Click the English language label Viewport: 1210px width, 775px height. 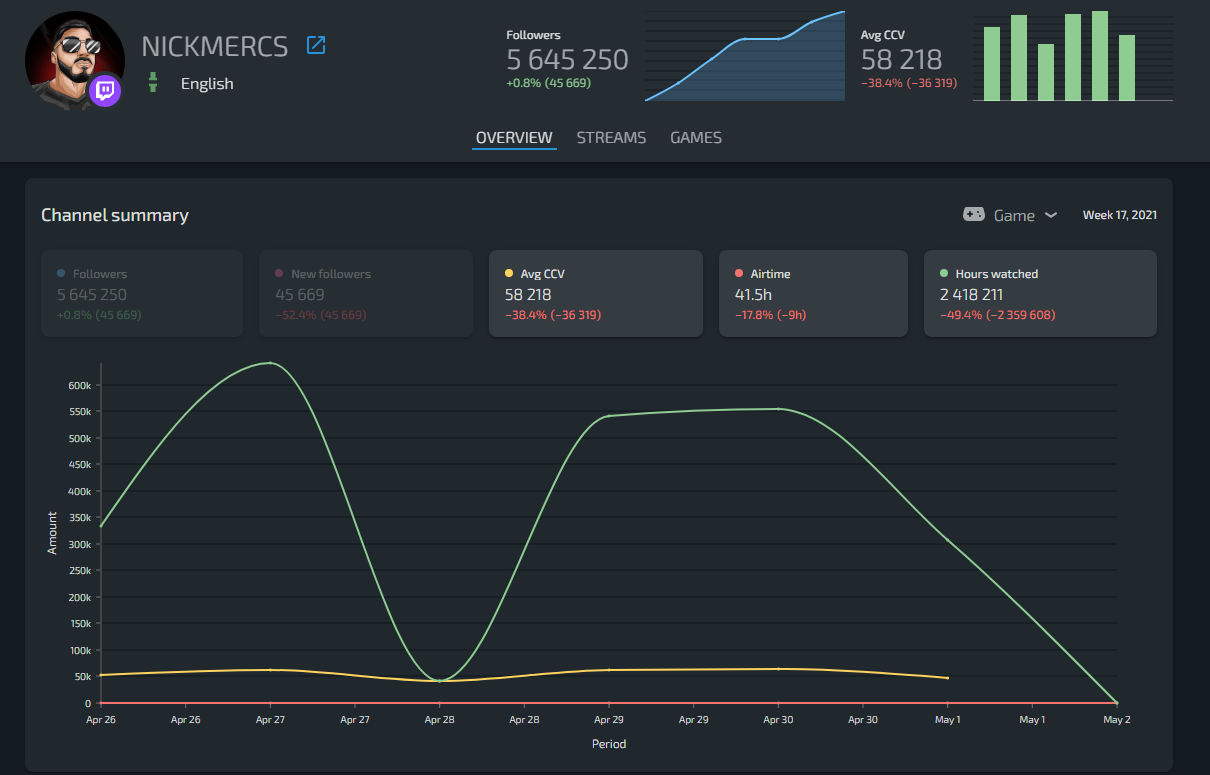point(207,84)
